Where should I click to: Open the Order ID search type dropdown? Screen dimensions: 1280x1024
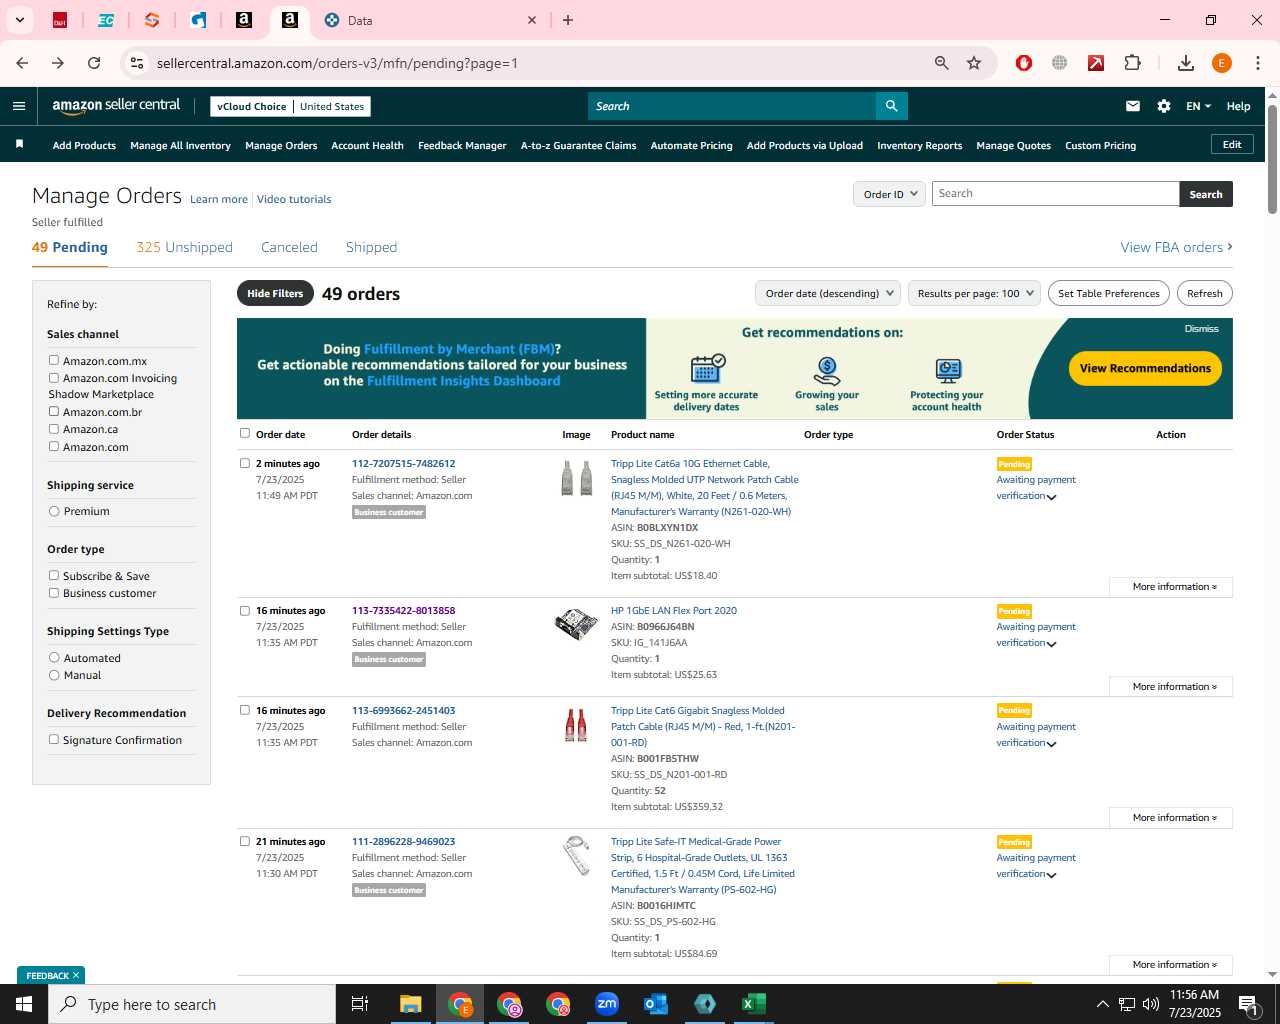[x=890, y=194]
